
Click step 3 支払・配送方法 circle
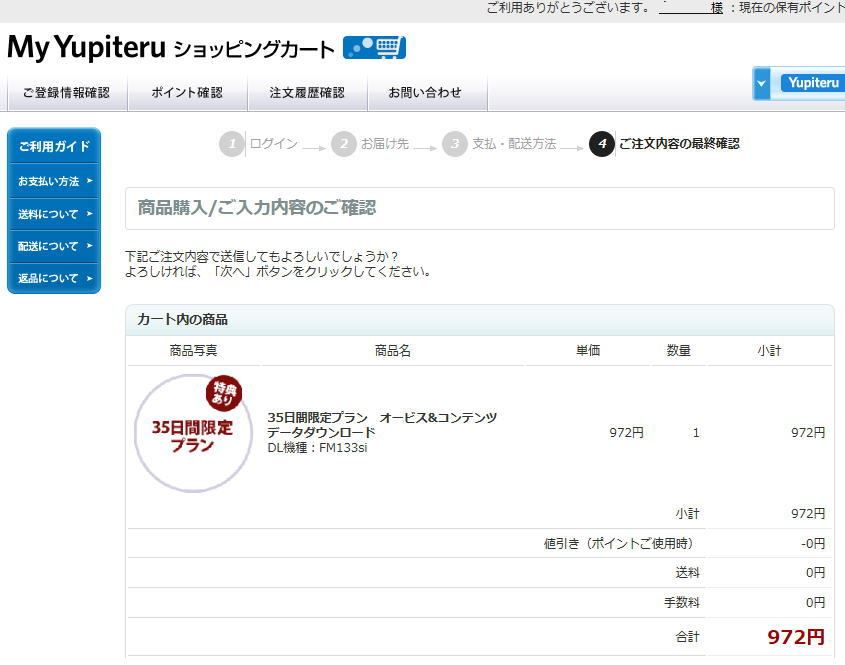455,144
